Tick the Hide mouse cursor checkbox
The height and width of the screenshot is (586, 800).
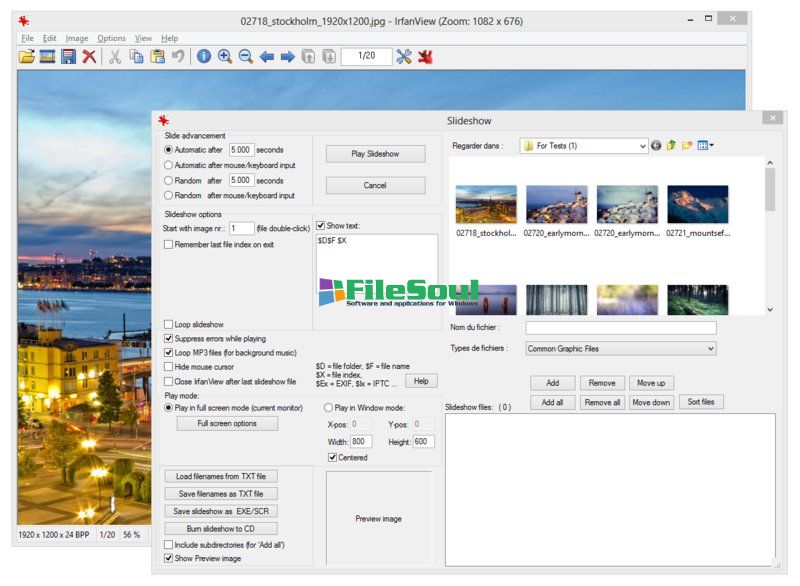point(168,367)
